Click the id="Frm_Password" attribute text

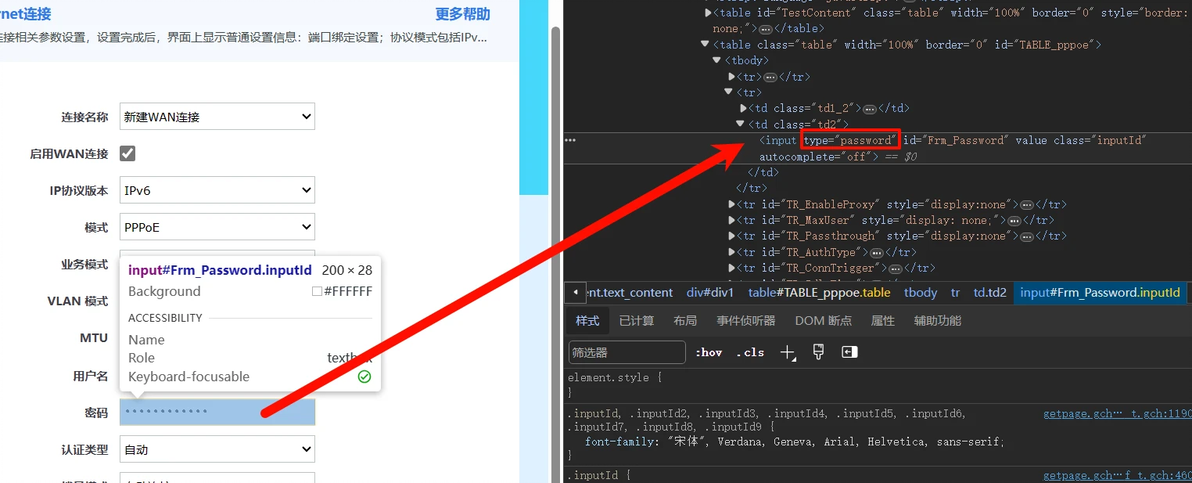coord(956,140)
